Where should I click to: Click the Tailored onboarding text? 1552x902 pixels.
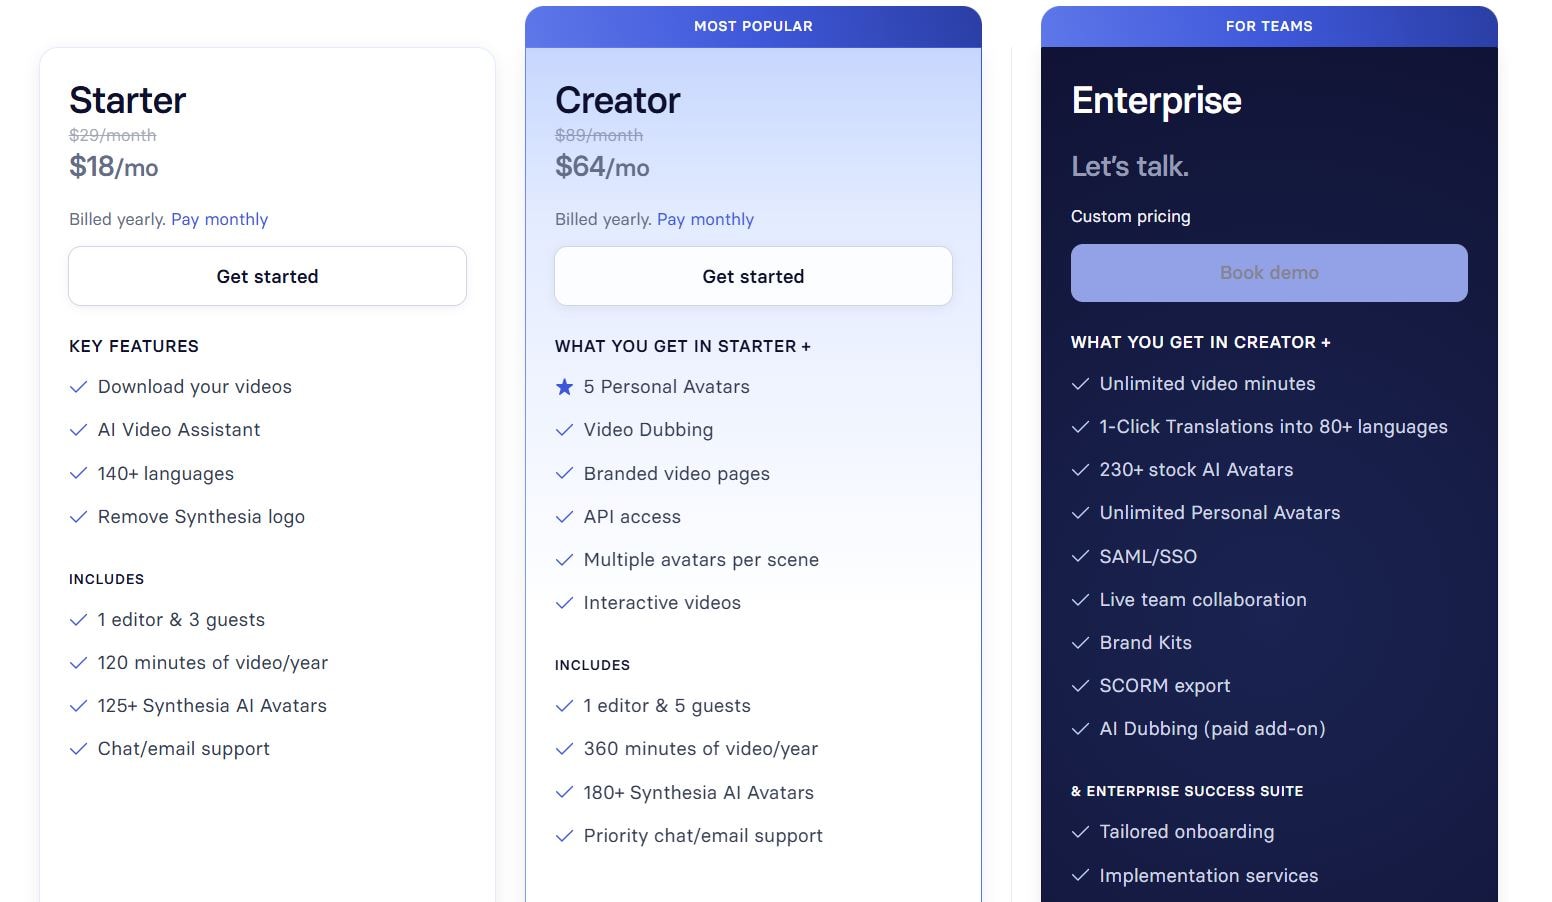[1187, 832]
